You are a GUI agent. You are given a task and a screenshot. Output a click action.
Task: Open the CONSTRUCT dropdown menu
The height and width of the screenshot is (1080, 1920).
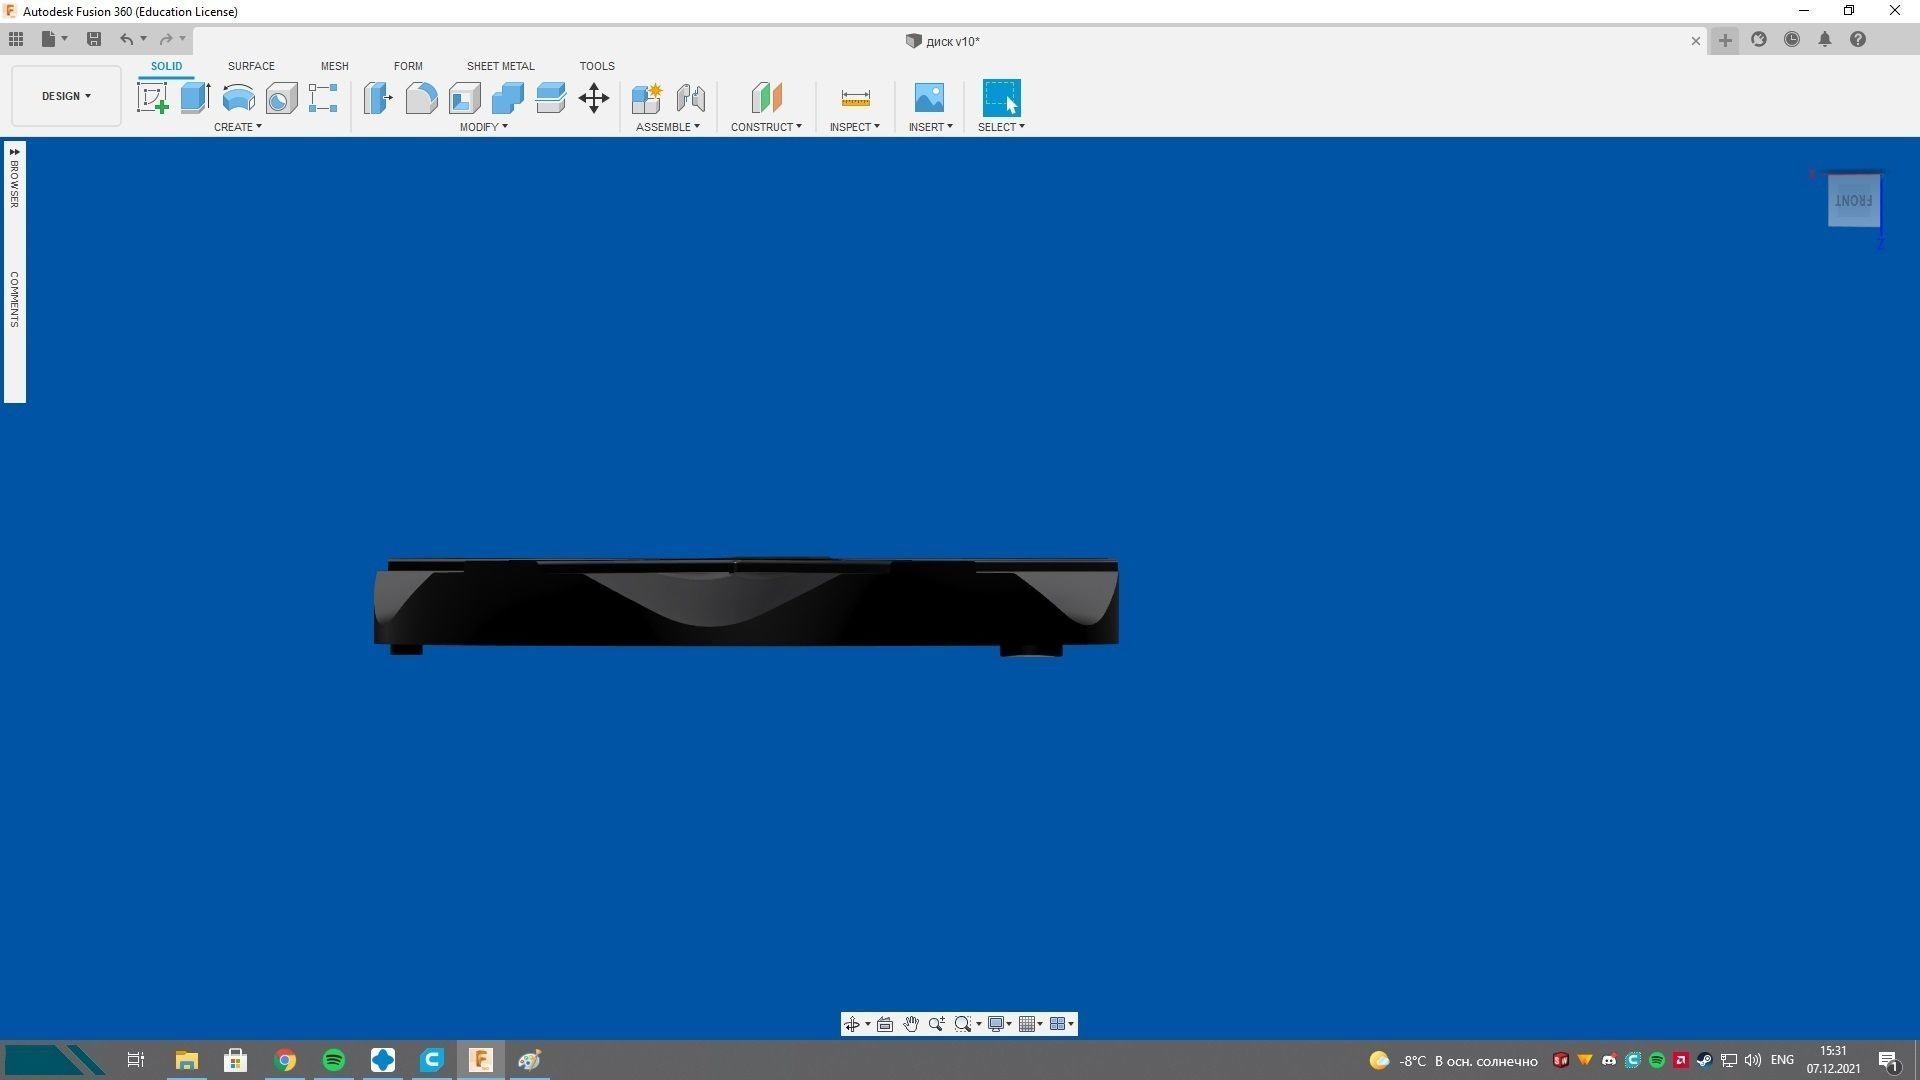pos(765,127)
